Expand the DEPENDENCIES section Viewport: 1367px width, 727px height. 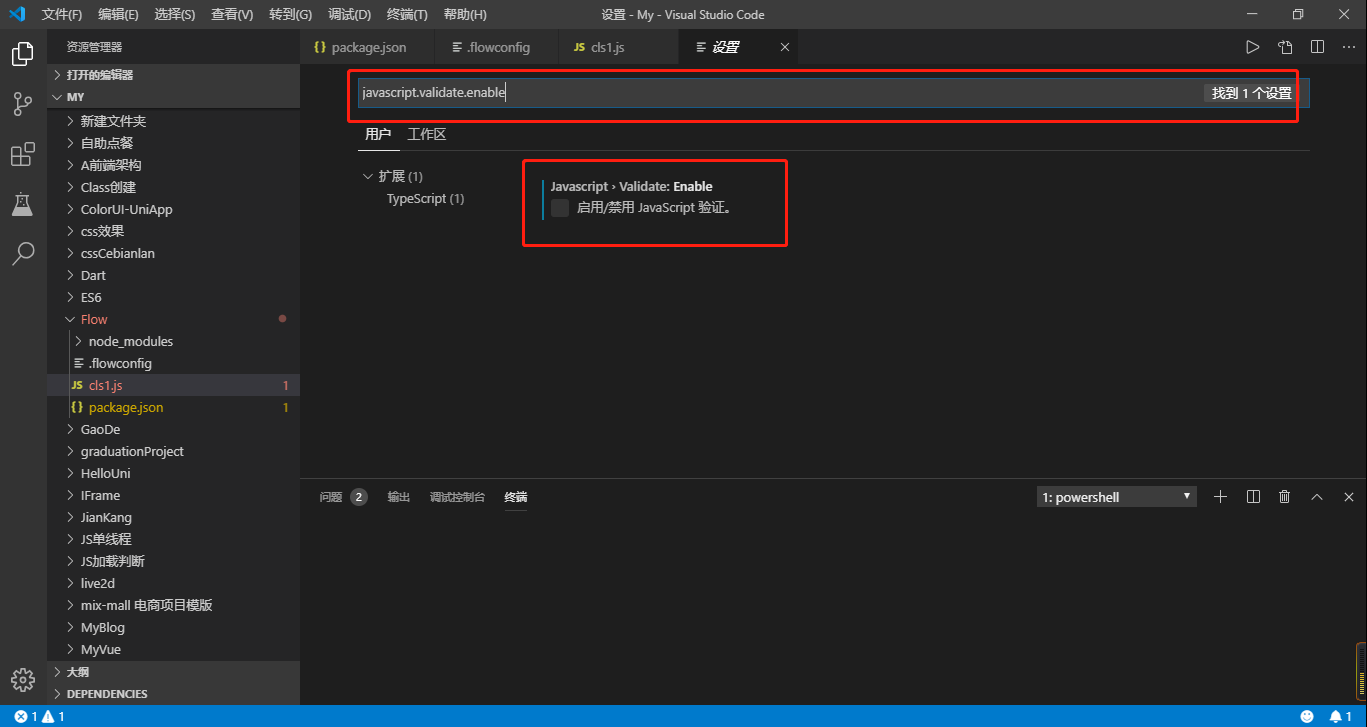coord(173,694)
